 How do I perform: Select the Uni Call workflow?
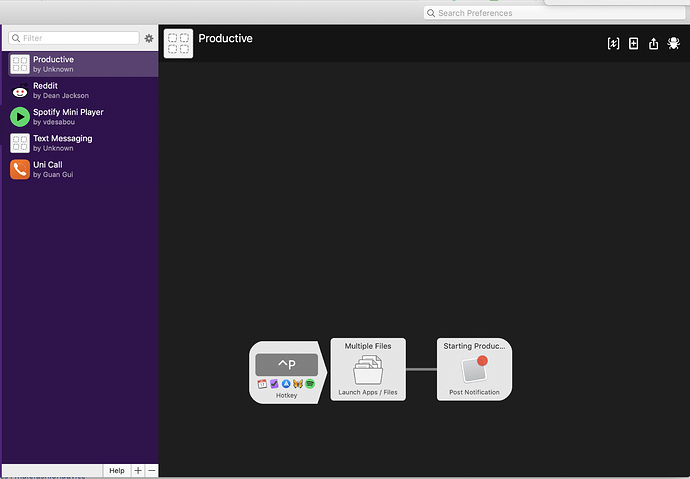pos(83,170)
